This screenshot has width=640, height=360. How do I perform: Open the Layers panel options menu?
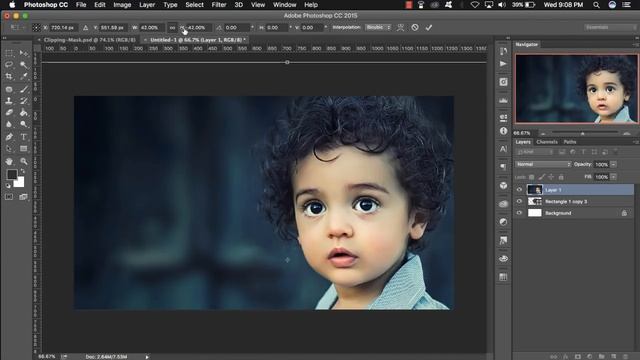pyautogui.click(x=635, y=142)
